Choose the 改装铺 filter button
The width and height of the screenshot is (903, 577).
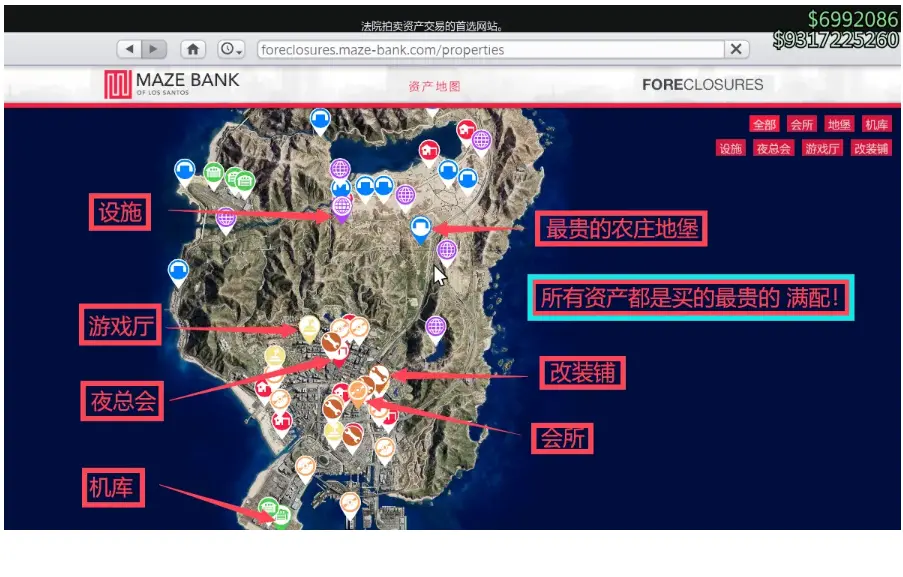[871, 149]
